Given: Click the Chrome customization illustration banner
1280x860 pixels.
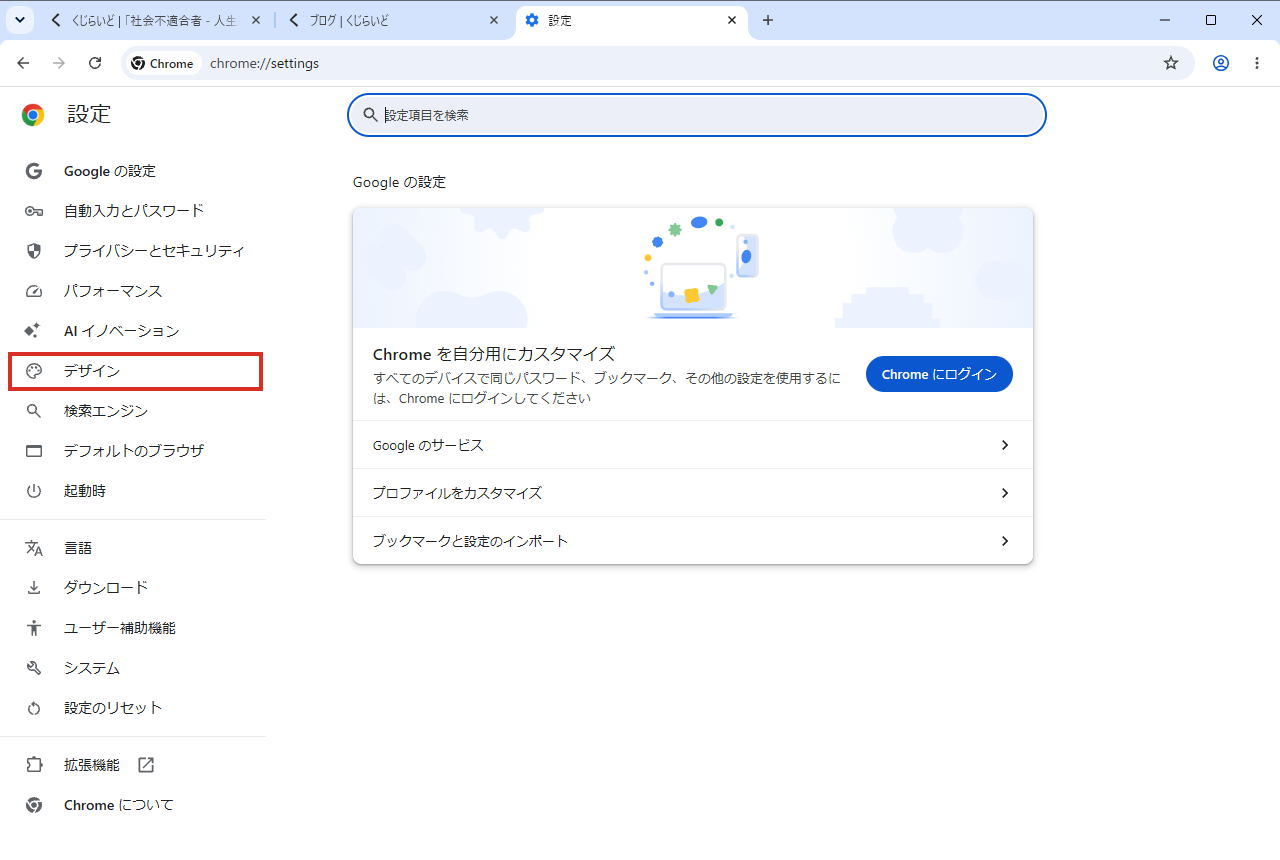Looking at the screenshot, I should pyautogui.click(x=693, y=268).
